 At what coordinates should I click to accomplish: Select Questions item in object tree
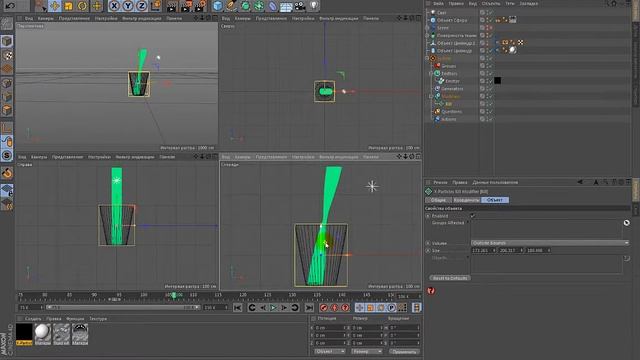tap(451, 111)
